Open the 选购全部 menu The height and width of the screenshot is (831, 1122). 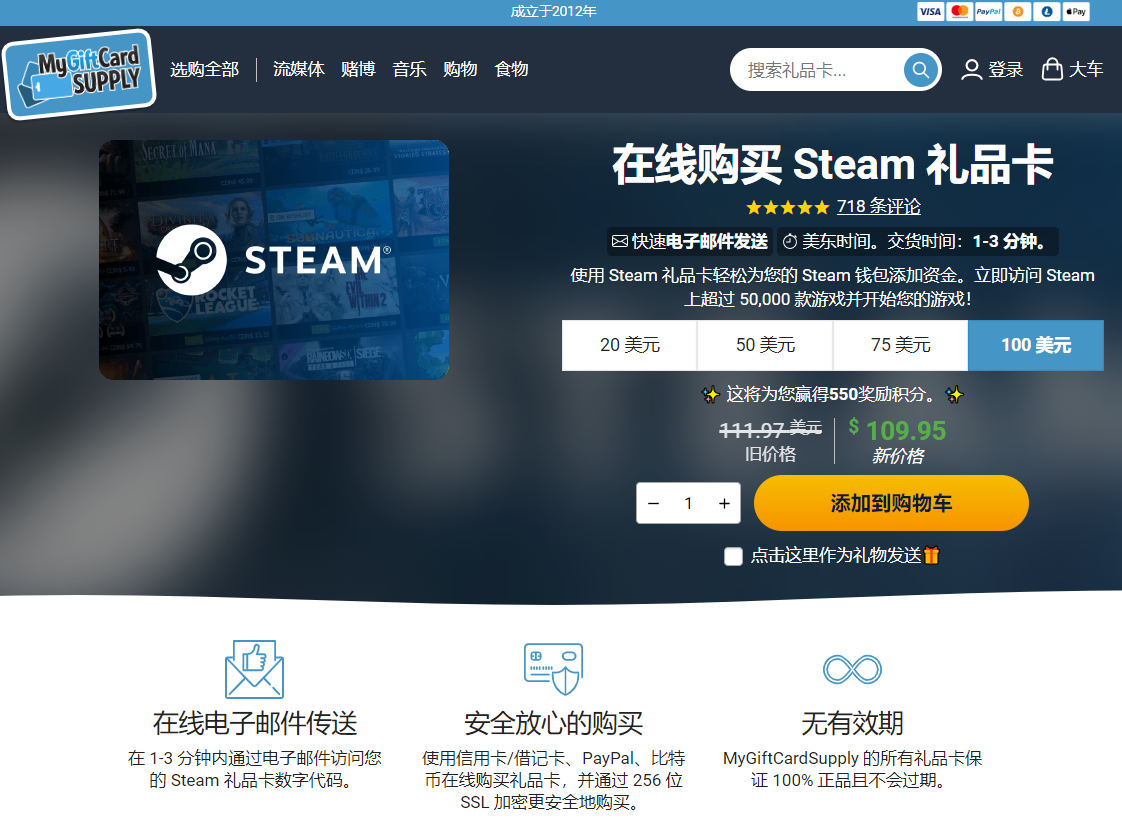204,69
